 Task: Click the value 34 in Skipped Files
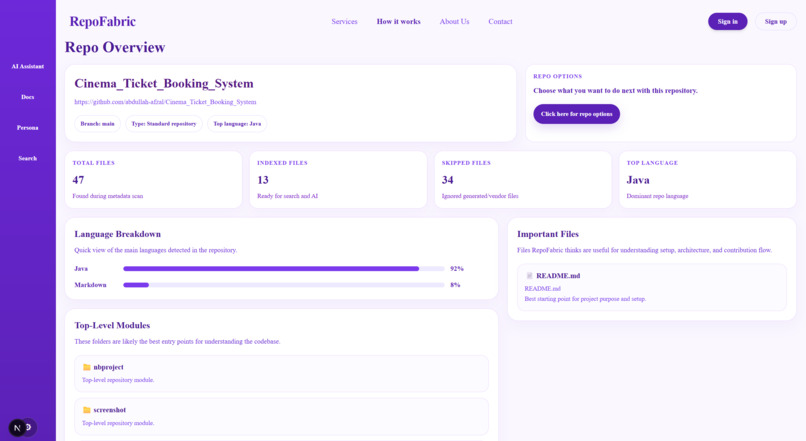448,180
